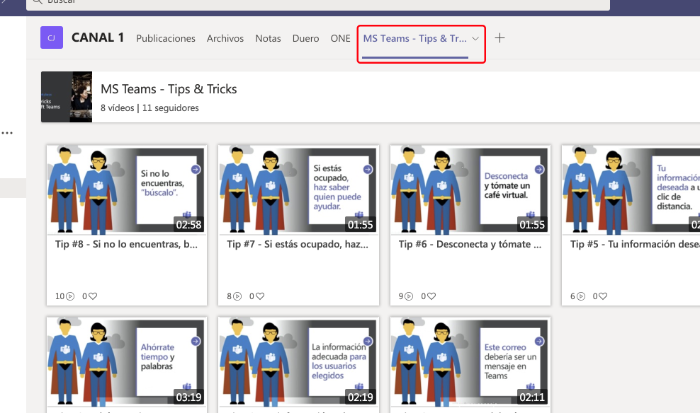Open the Publicaciones tab
700x413 pixels.
click(166, 38)
